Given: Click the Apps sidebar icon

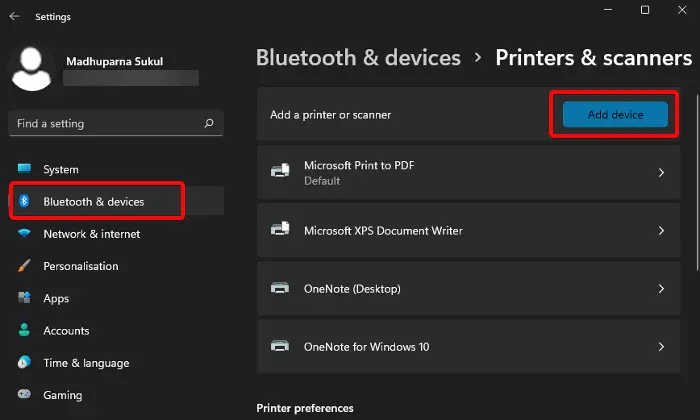Looking at the screenshot, I should [x=24, y=299].
